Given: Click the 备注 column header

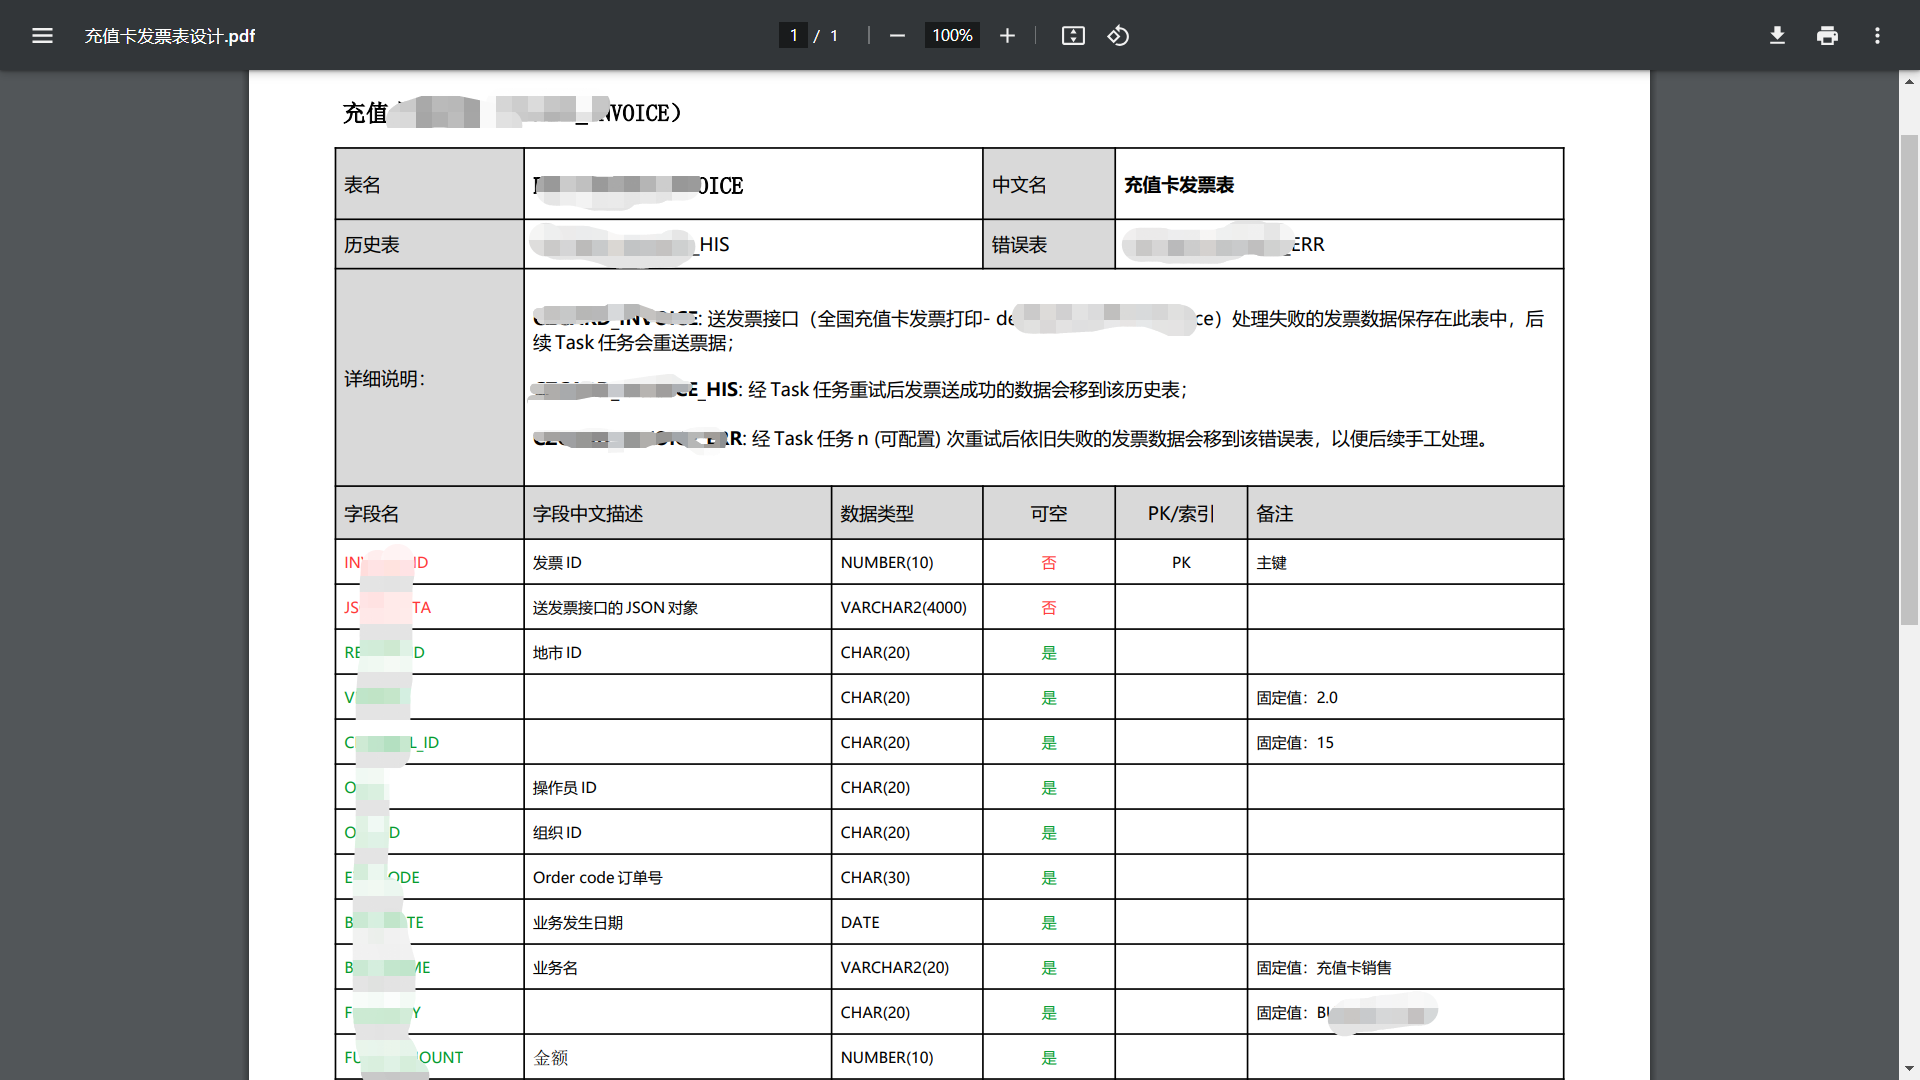Looking at the screenshot, I should [x=1406, y=514].
